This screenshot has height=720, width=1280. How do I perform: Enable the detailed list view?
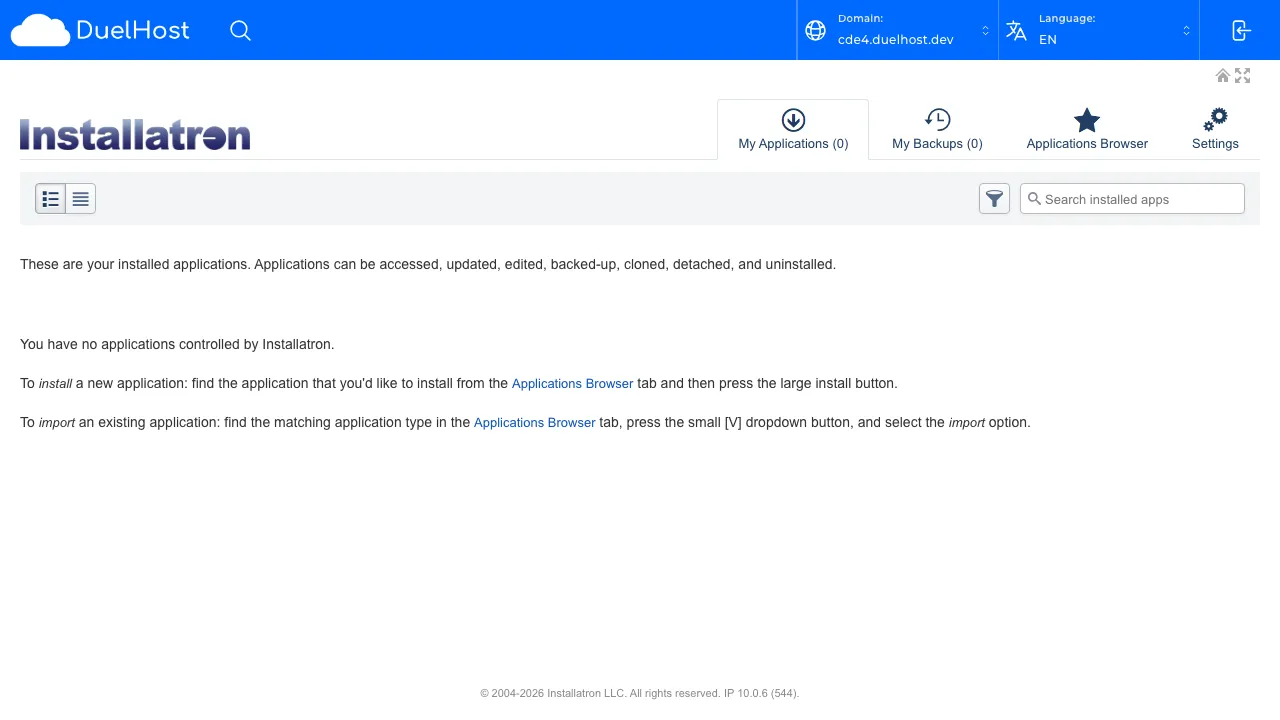click(51, 198)
